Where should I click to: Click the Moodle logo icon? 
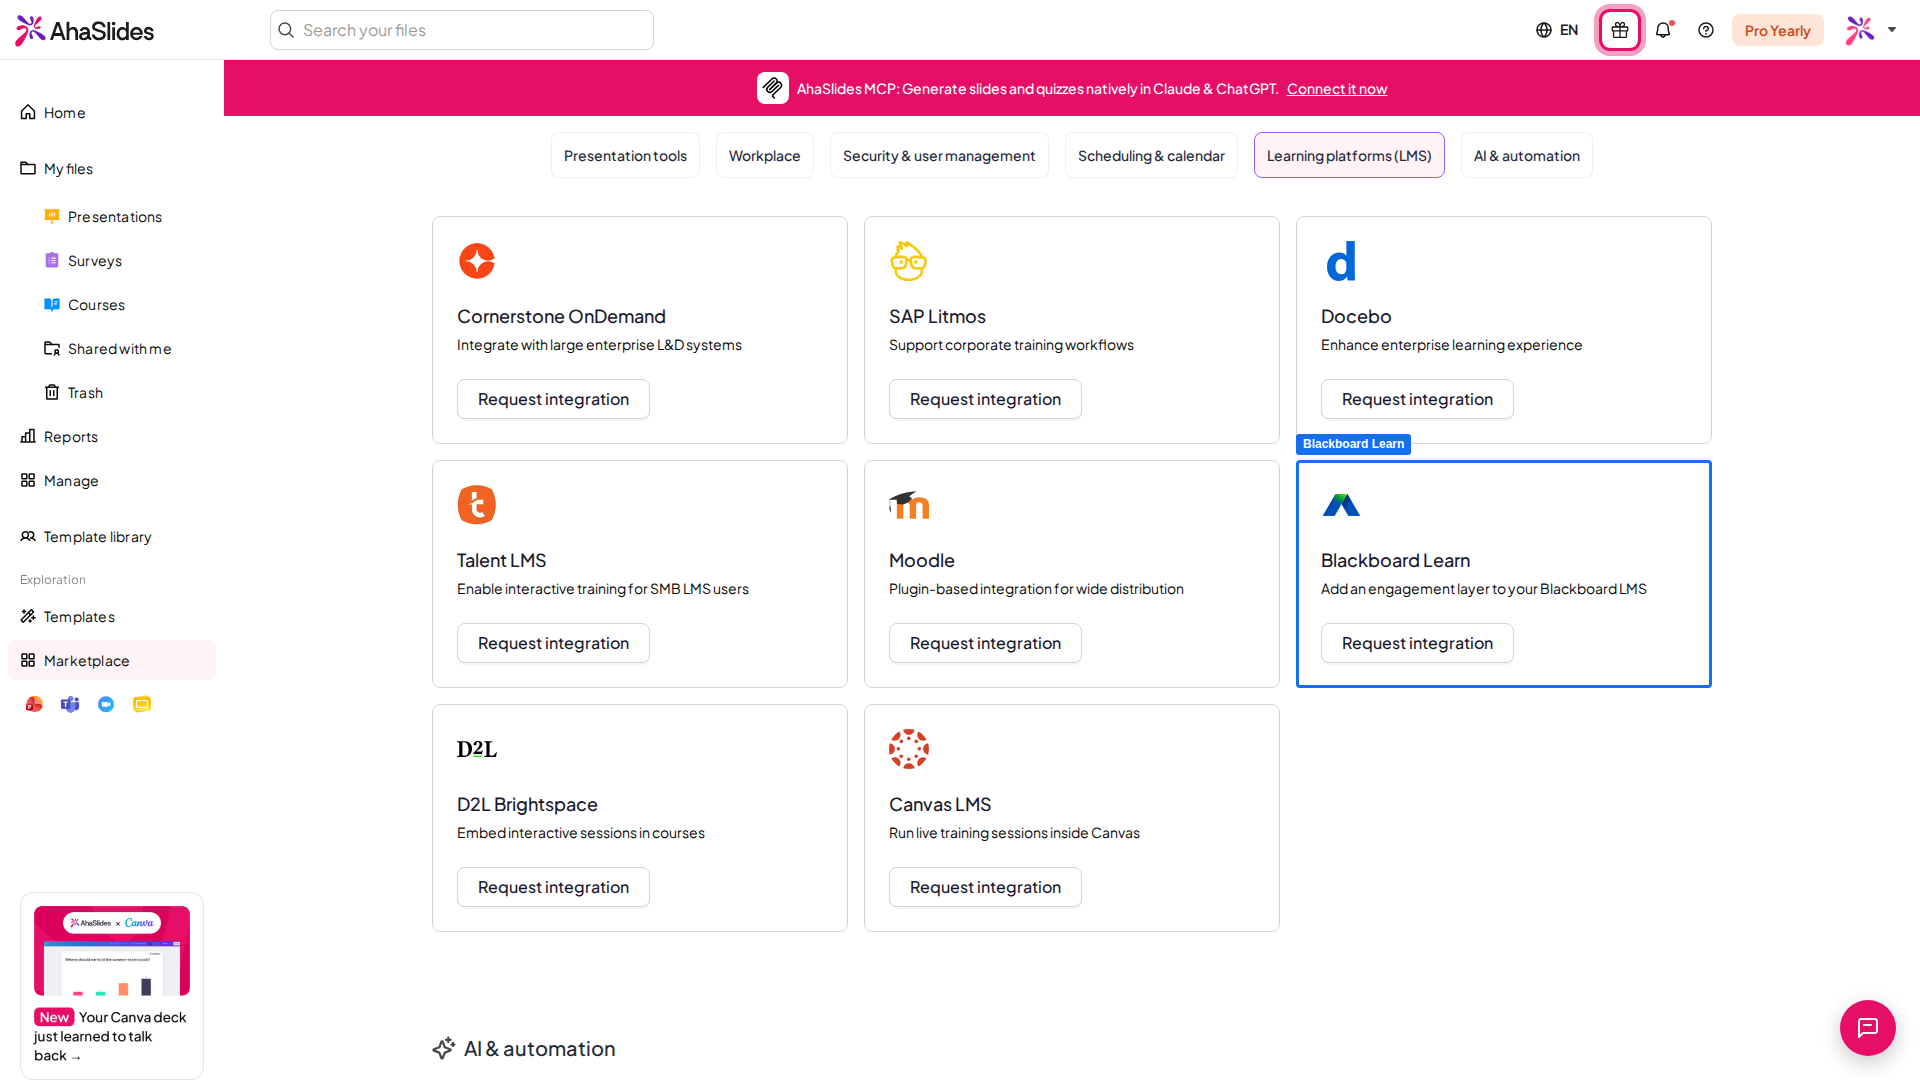[x=909, y=505]
